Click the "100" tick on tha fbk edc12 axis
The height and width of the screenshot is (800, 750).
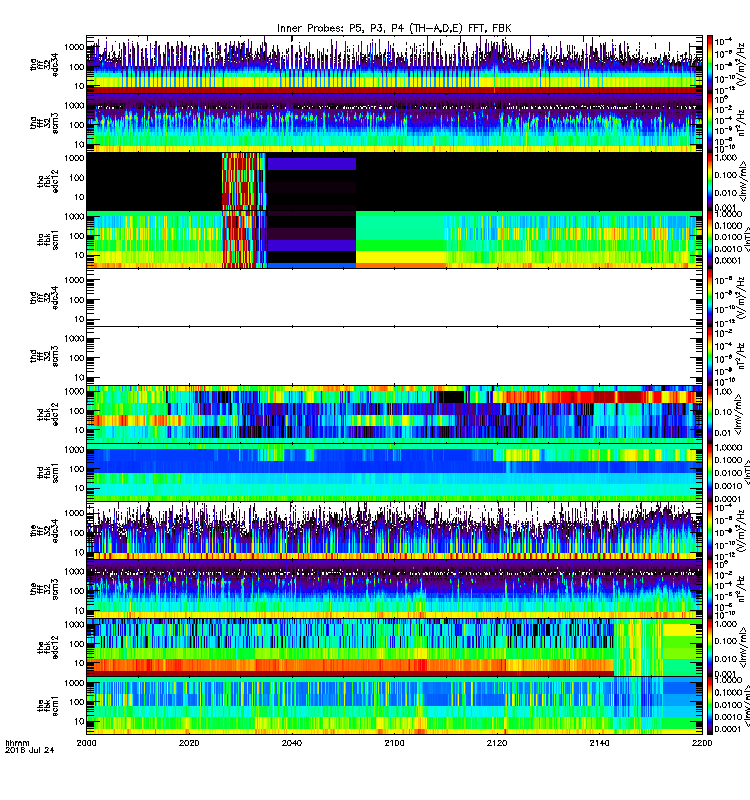pyautogui.click(x=77, y=178)
